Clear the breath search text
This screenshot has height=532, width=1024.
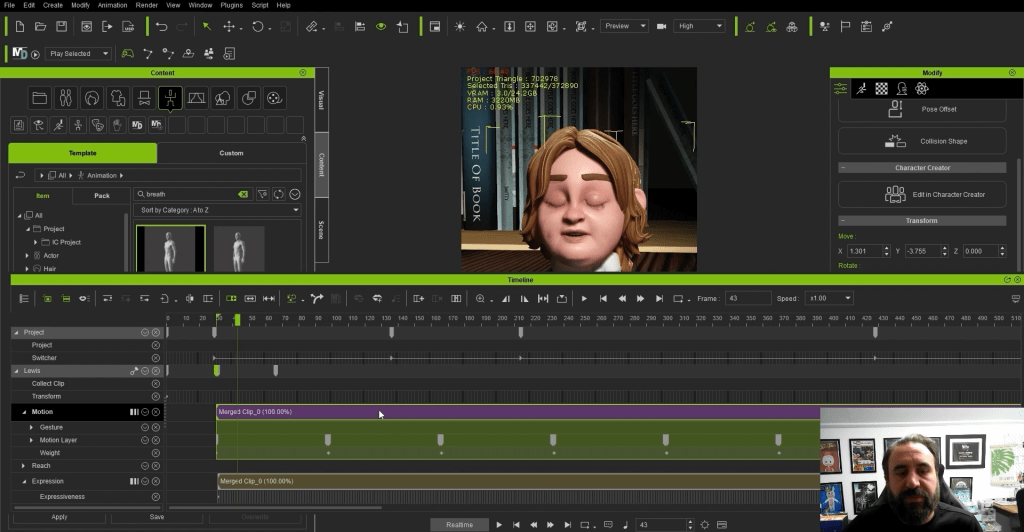click(x=242, y=194)
